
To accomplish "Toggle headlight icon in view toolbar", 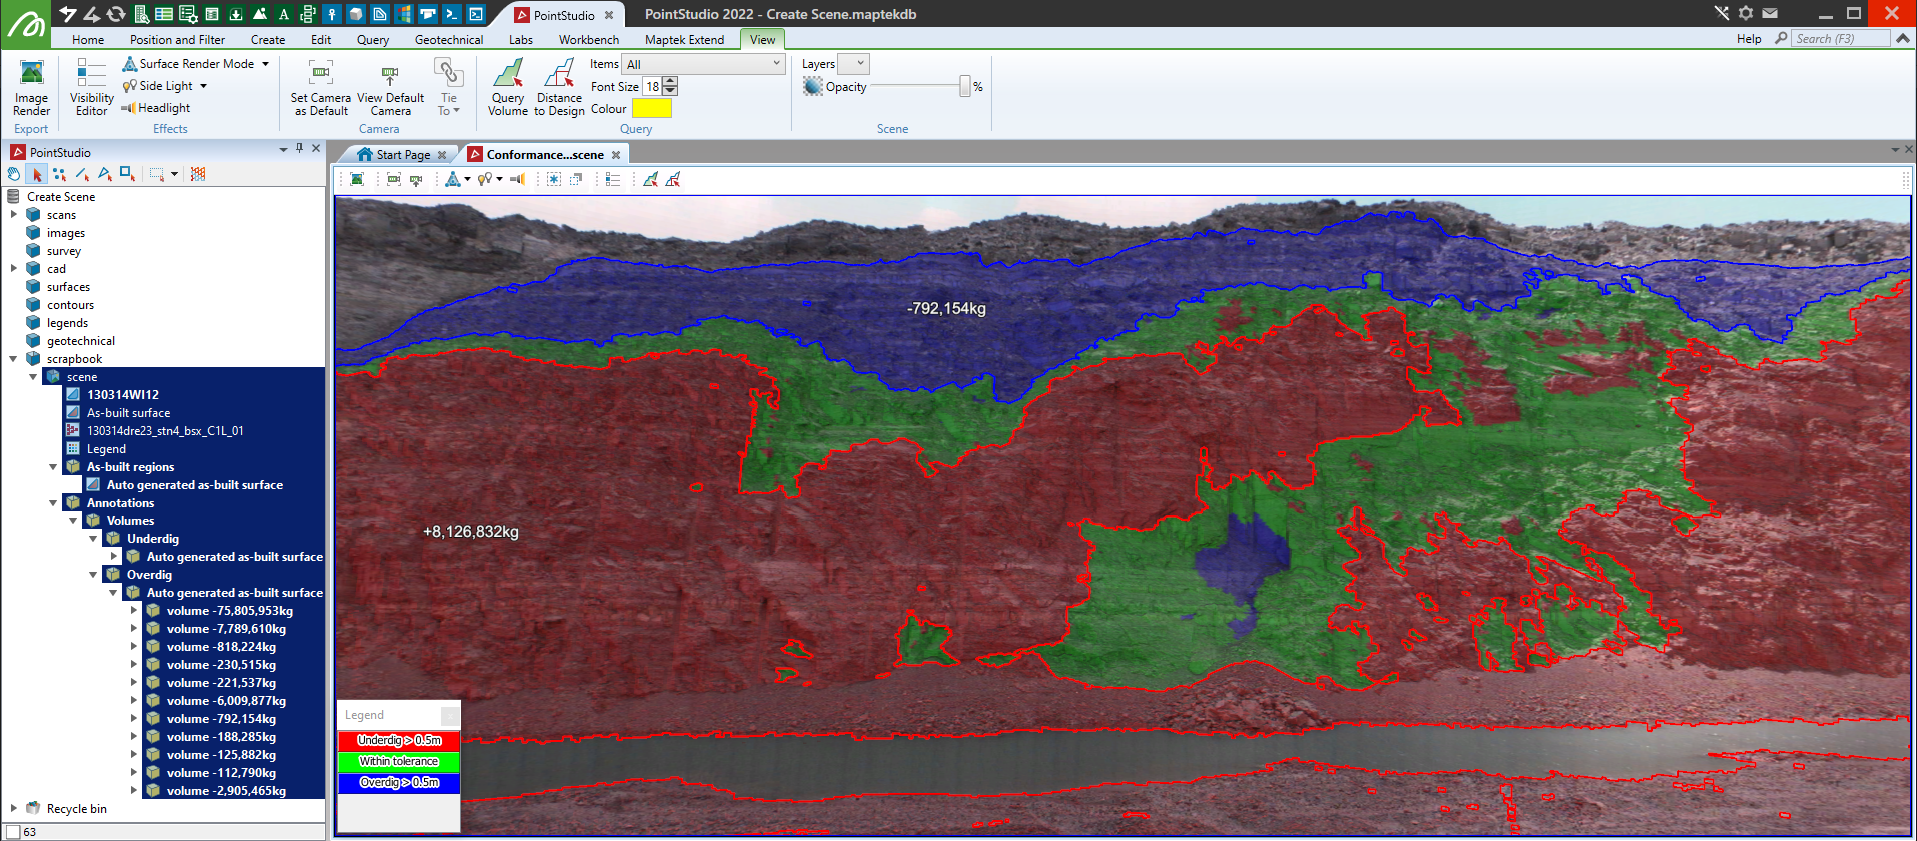I will coord(518,179).
